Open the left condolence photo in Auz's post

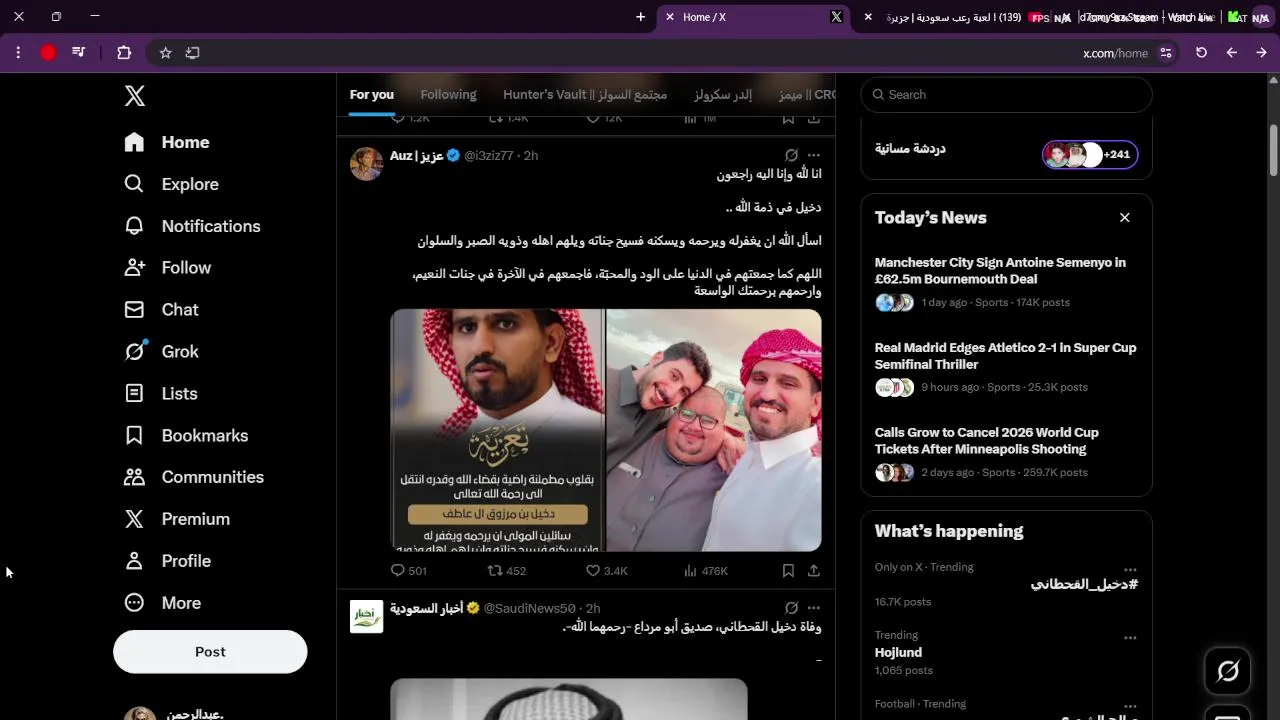(497, 430)
